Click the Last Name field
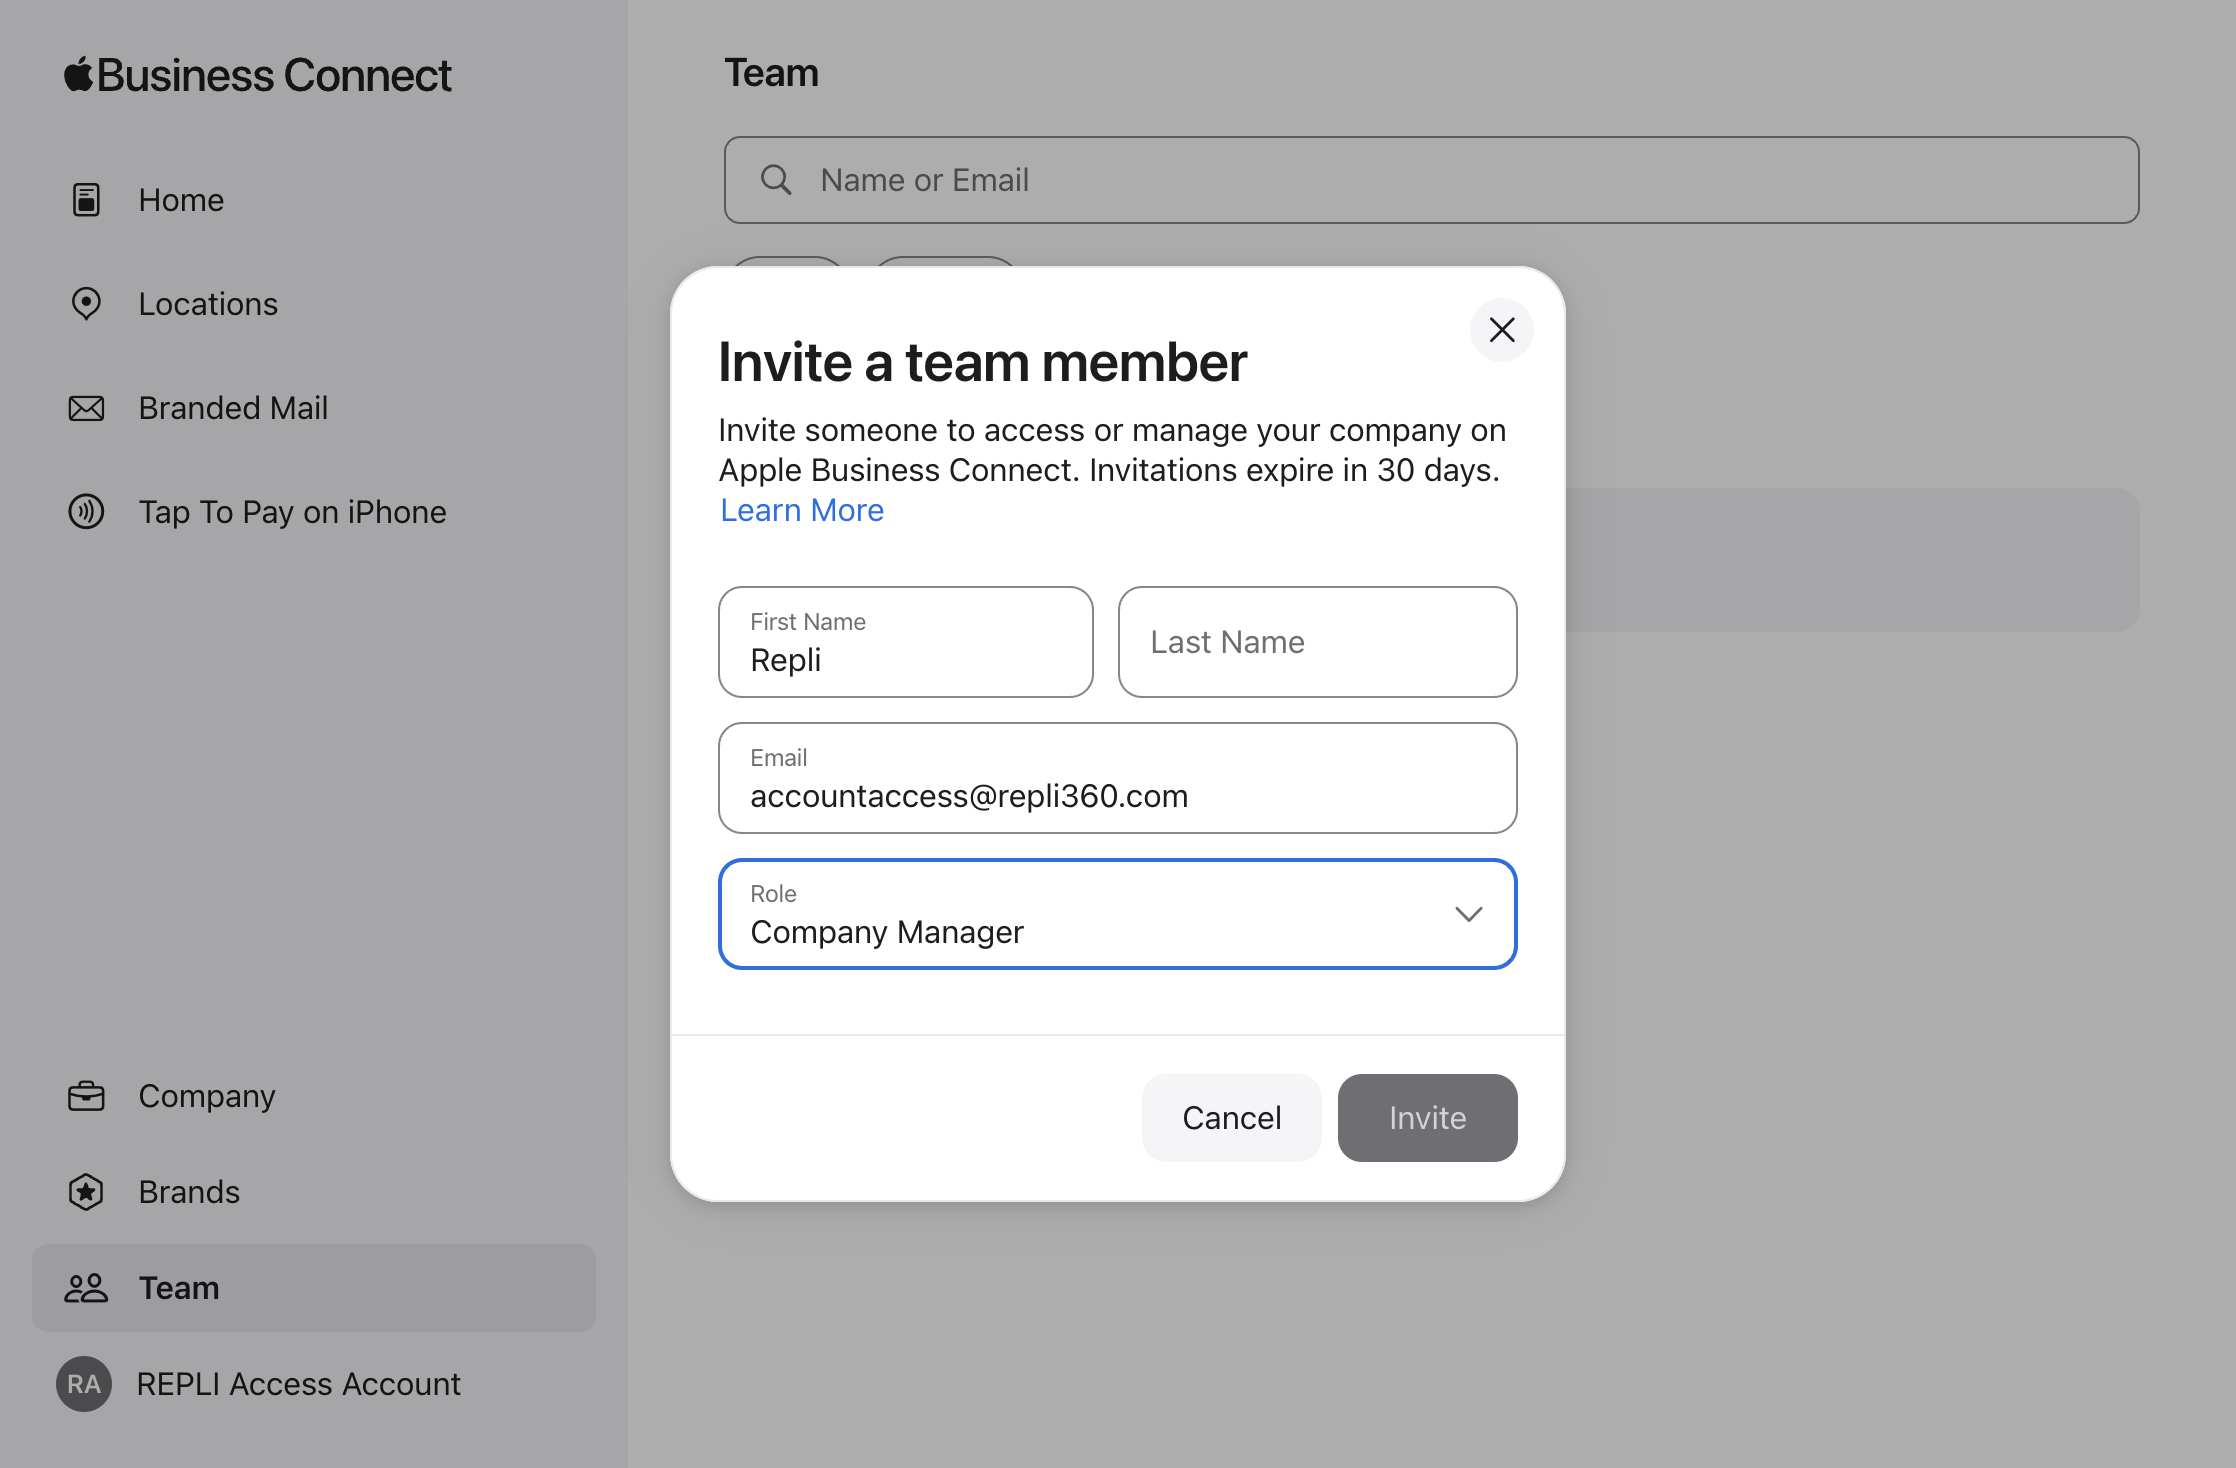2236x1468 pixels. point(1318,642)
